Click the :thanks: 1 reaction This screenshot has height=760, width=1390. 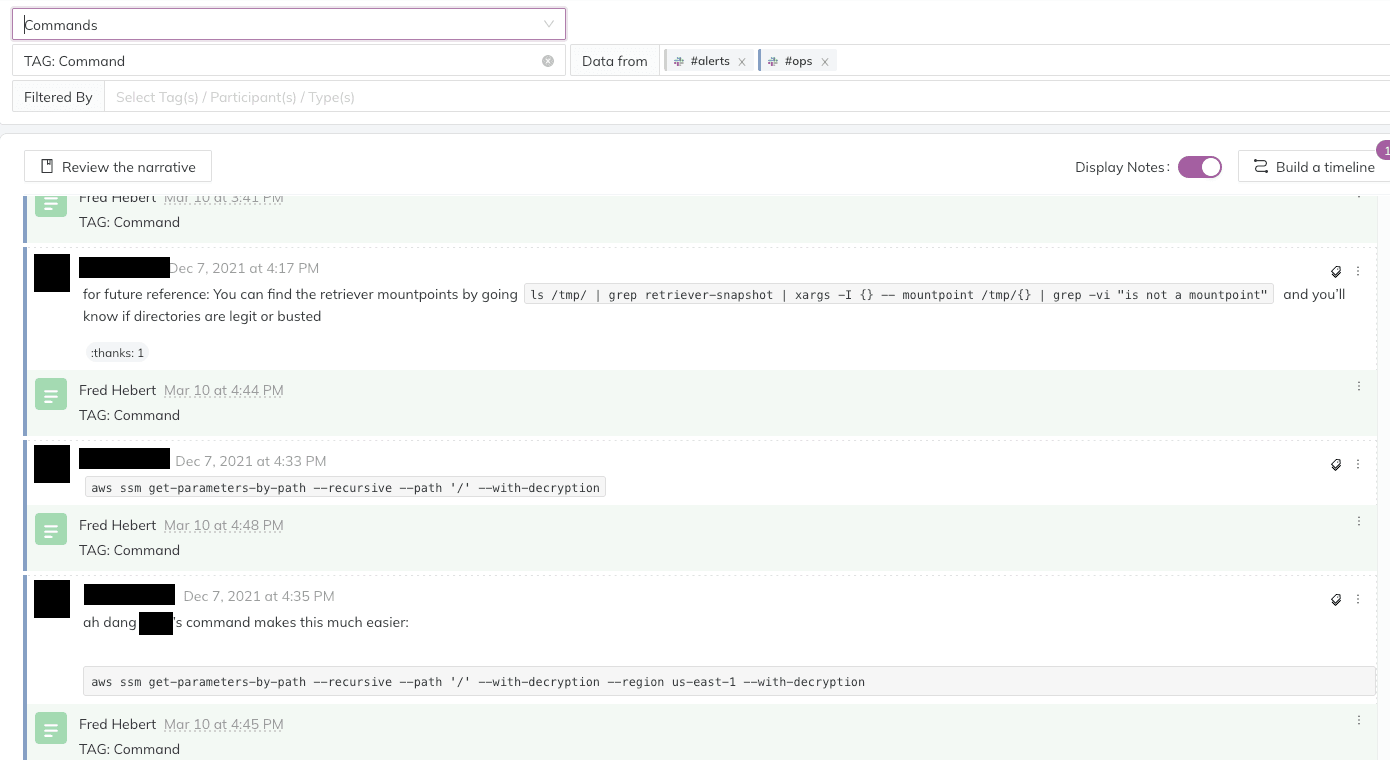(118, 352)
